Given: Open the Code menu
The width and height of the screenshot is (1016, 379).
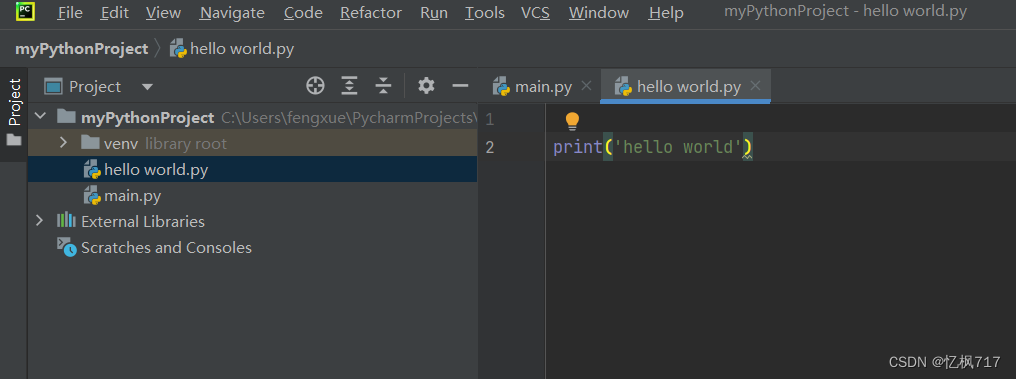Looking at the screenshot, I should tap(303, 13).
